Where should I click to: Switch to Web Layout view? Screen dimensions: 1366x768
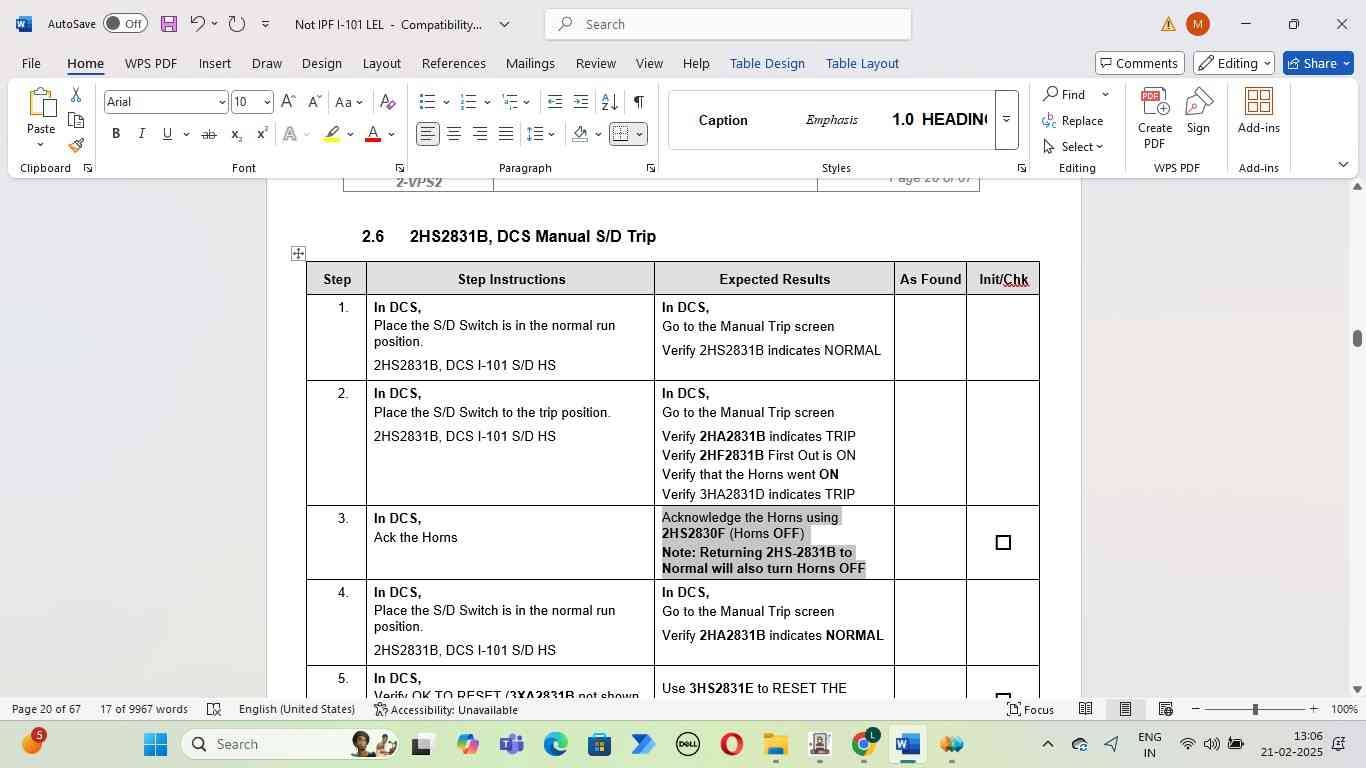click(1165, 709)
